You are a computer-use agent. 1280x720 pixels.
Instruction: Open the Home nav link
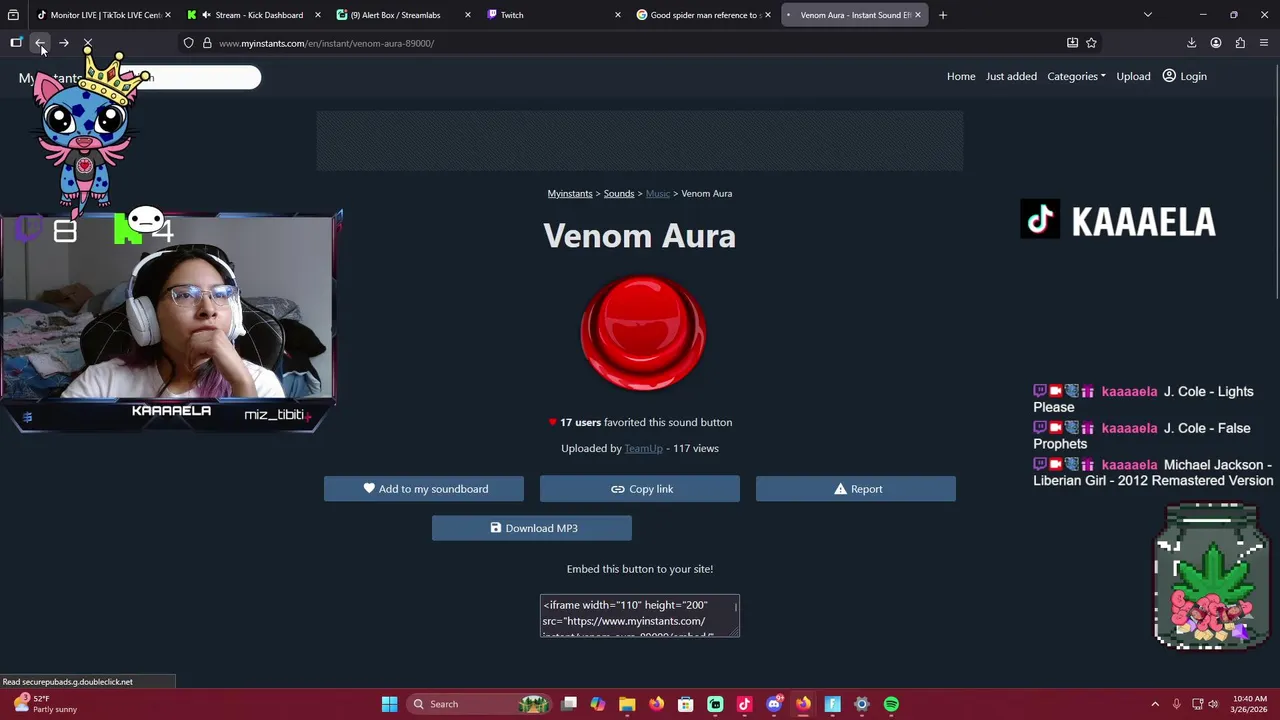[x=961, y=76]
